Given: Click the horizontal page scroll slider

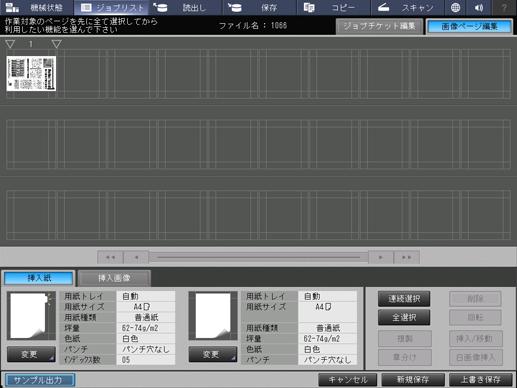Looking at the screenshot, I should (258, 257).
